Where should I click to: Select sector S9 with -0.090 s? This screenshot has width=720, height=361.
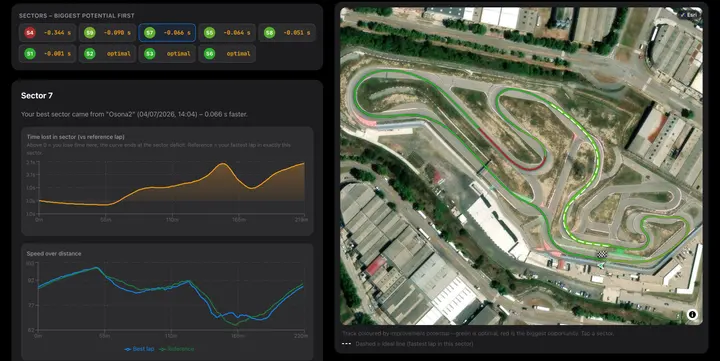coord(107,33)
